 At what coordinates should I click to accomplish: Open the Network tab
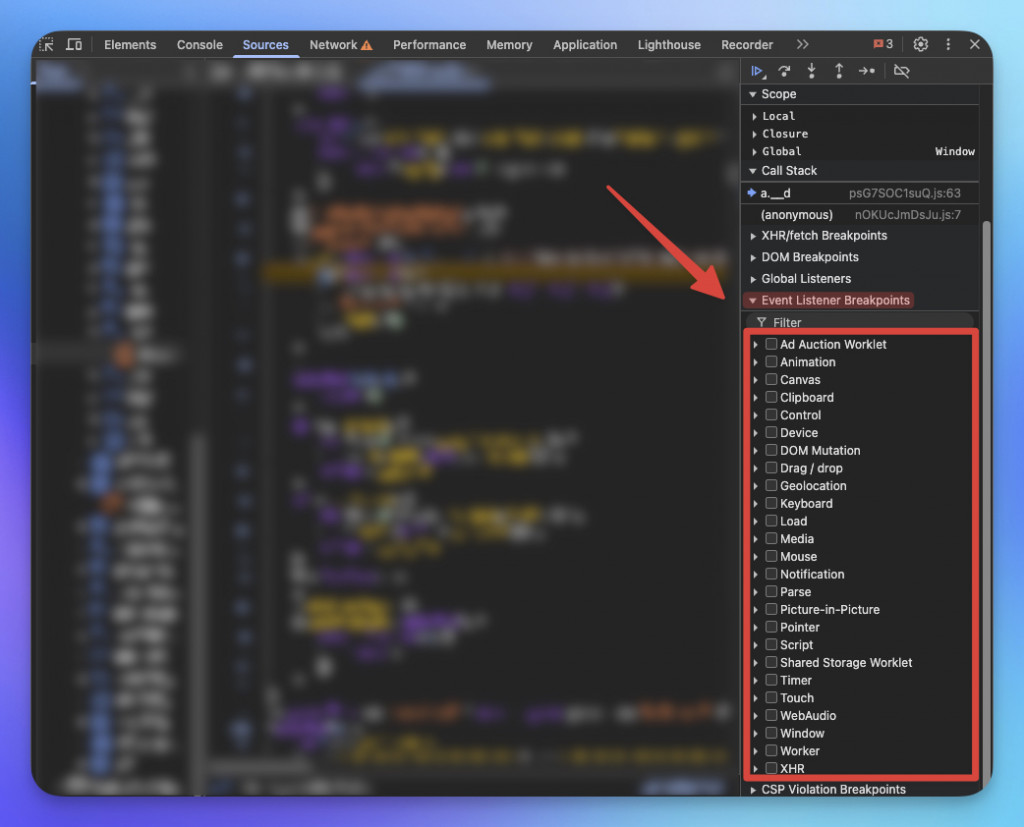340,44
